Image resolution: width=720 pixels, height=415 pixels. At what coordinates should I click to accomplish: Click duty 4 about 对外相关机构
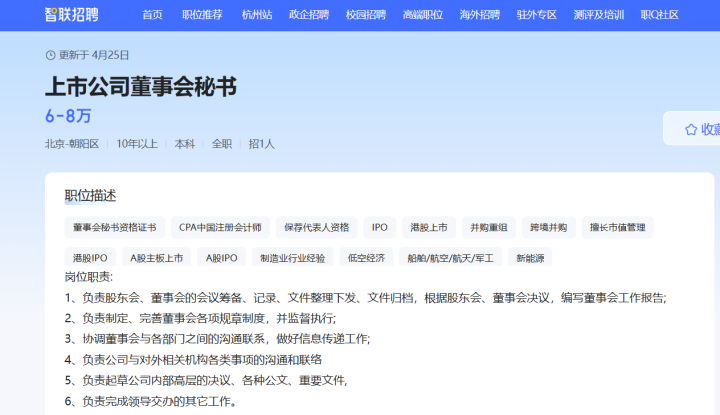(193, 359)
